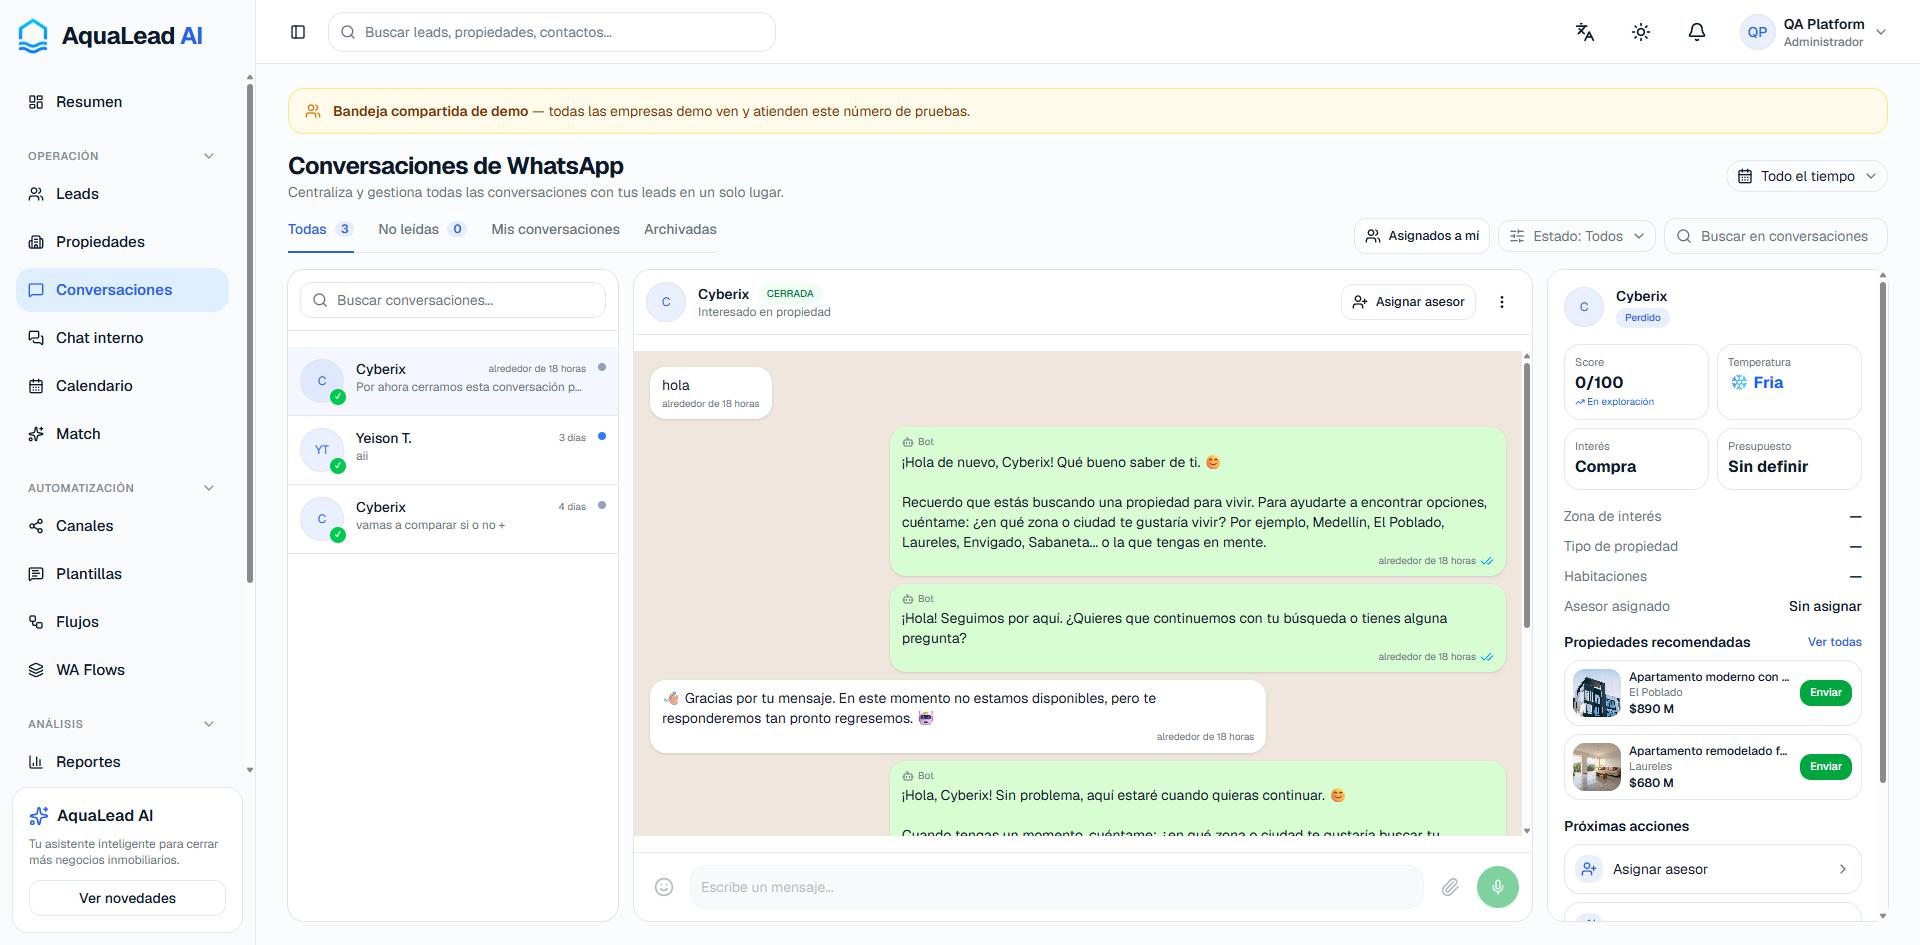The image size is (1920, 945).
Task: Open notifications bell
Action: point(1697,32)
